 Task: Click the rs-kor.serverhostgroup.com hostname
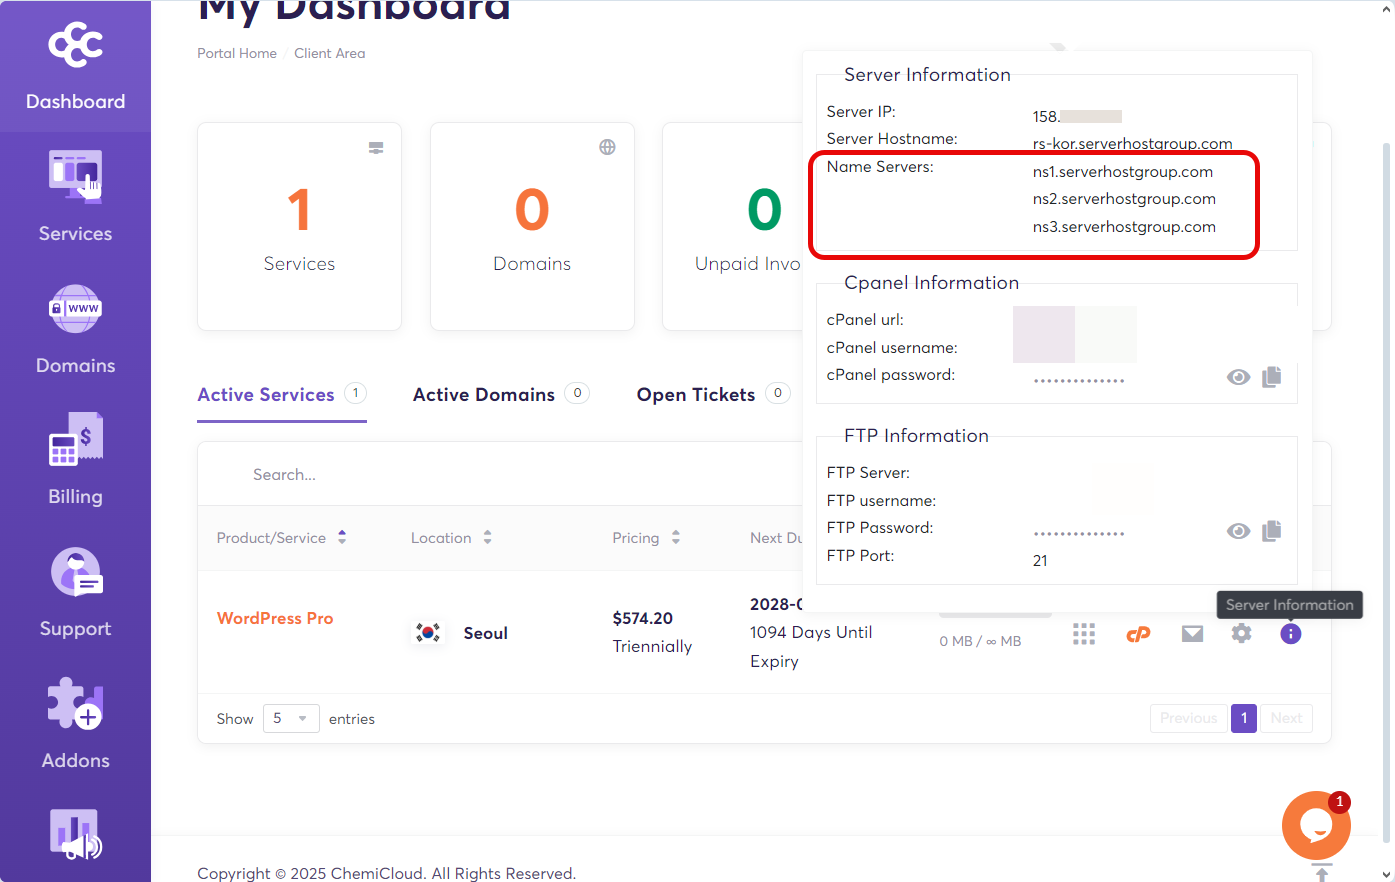[x=1132, y=144]
